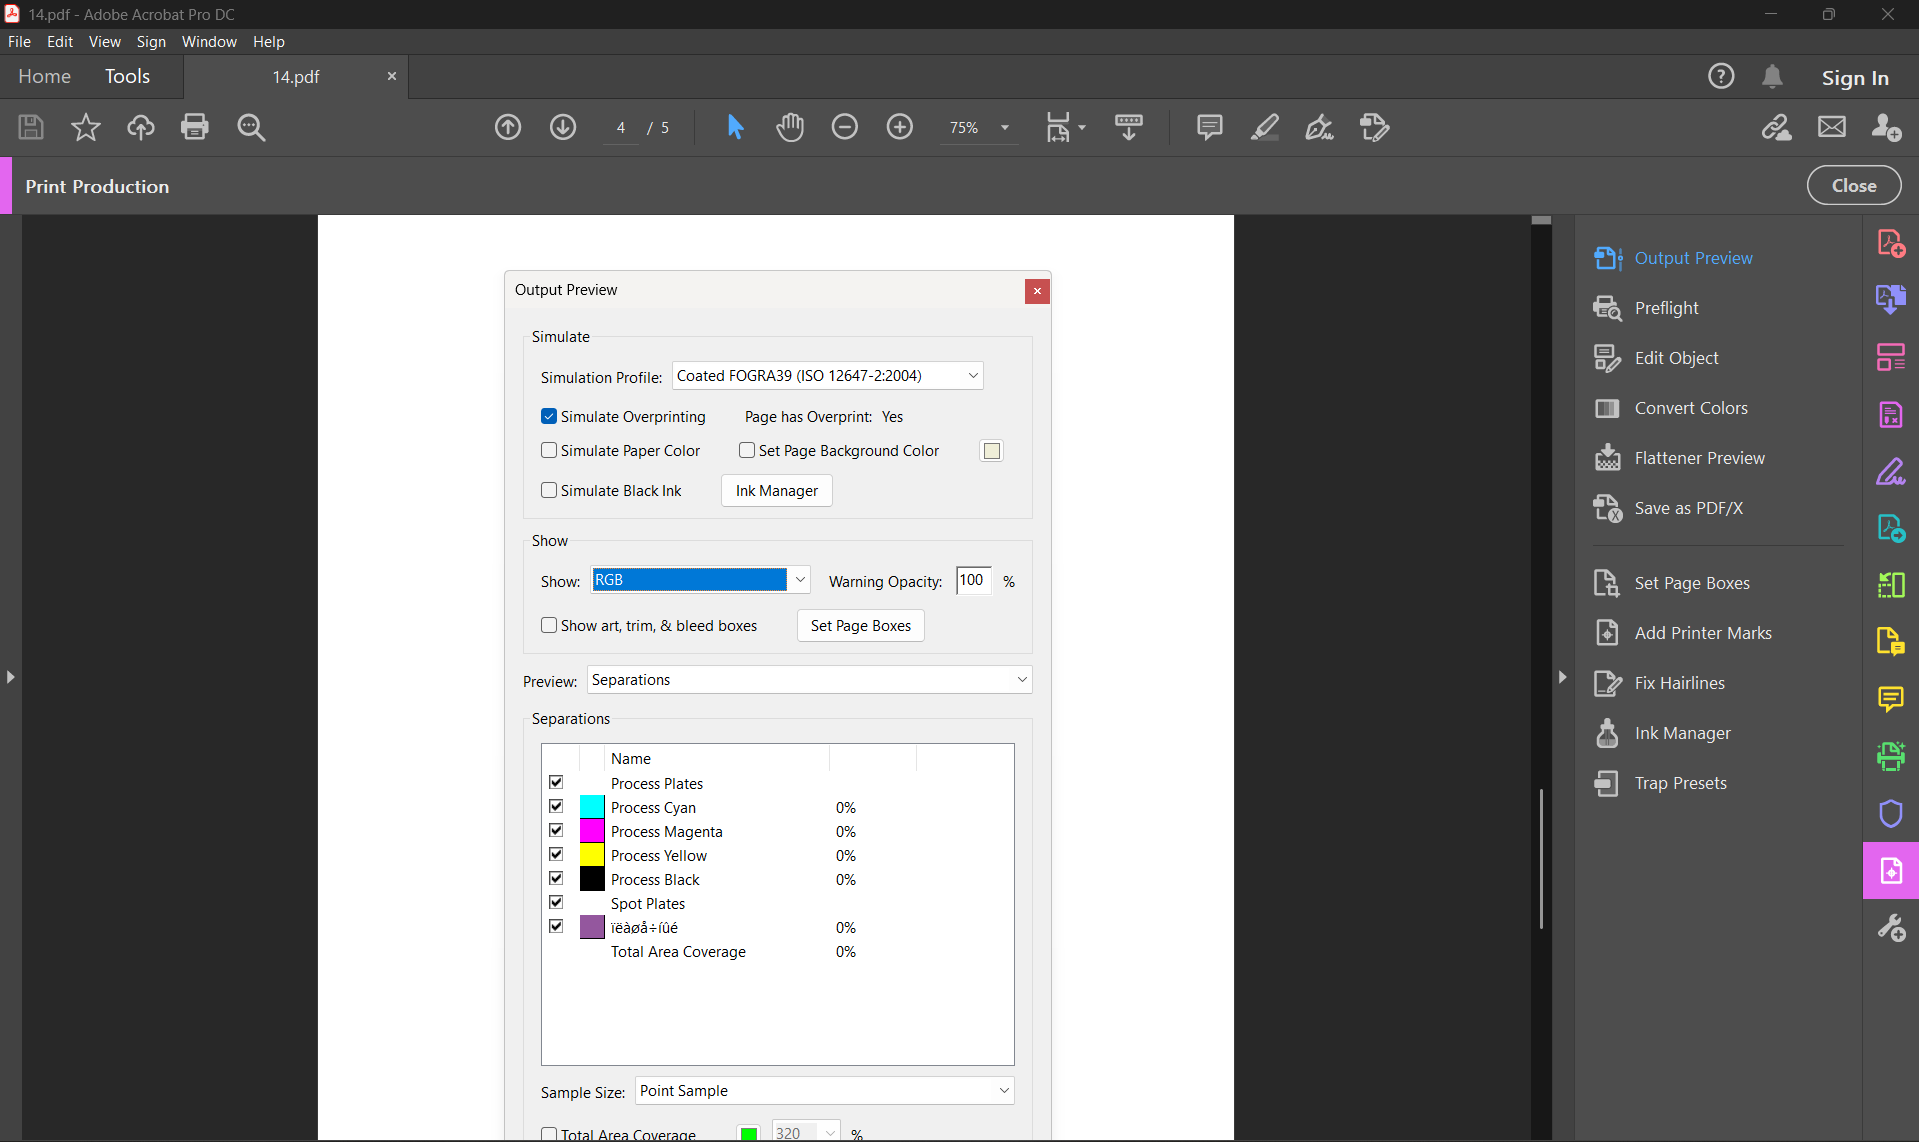
Task: Choose the Selection arrow tool
Action: click(735, 127)
